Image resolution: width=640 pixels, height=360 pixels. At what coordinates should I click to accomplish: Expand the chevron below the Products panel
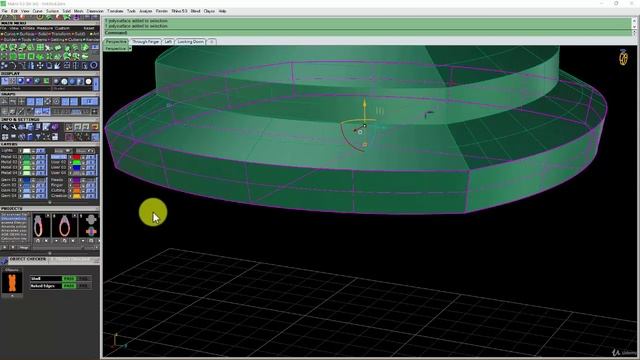[x=50, y=253]
